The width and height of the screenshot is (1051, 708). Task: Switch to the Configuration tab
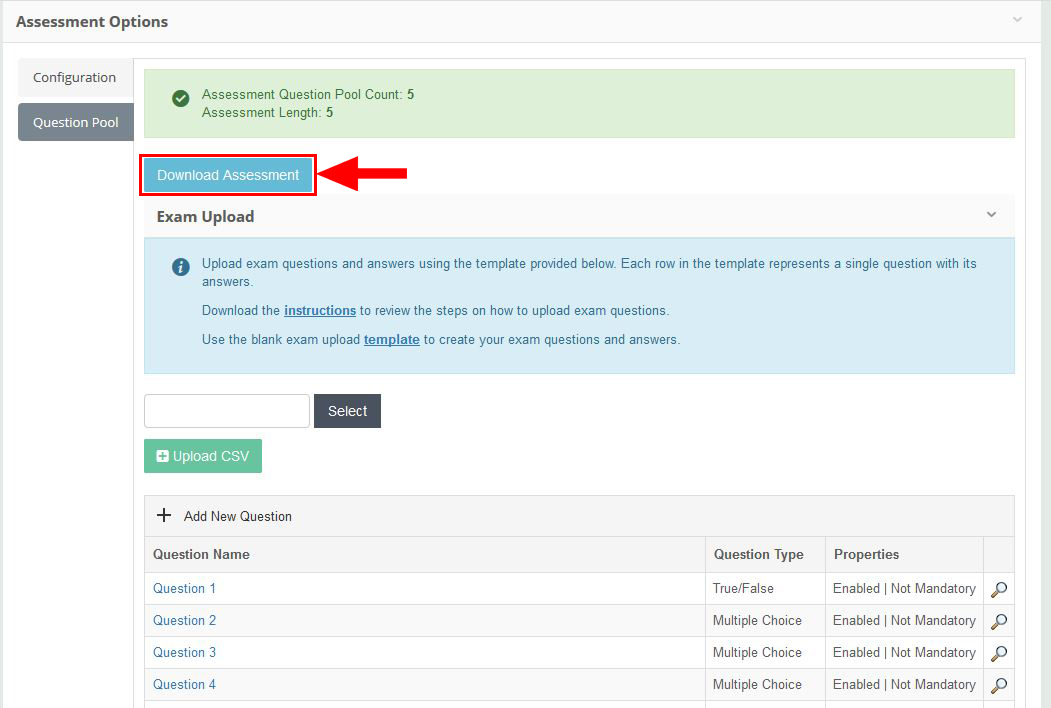75,78
